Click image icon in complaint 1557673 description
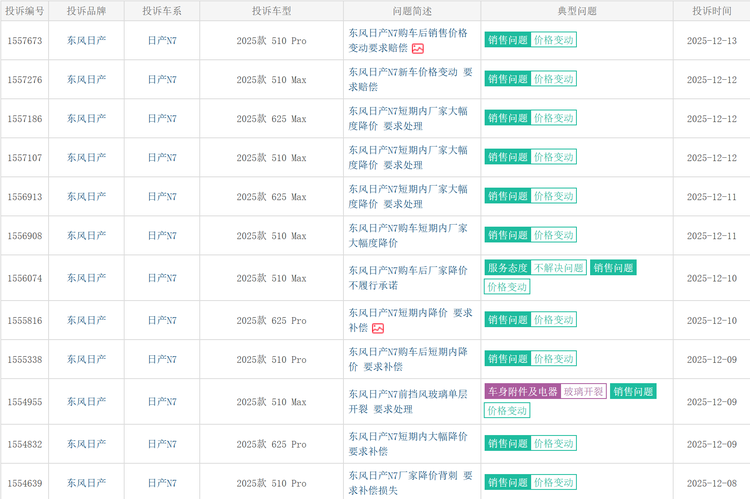This screenshot has height=499, width=750. tap(418, 48)
